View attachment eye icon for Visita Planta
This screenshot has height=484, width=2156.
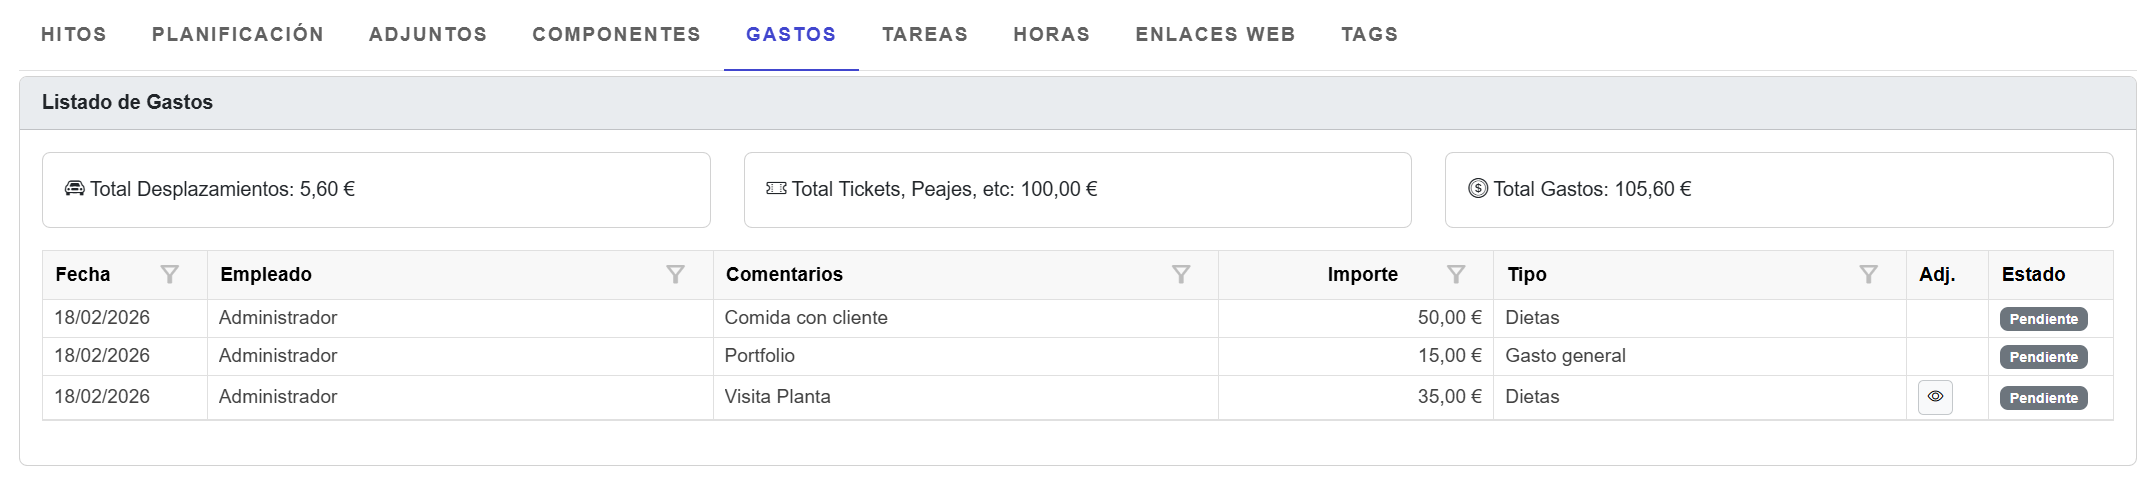click(x=1935, y=397)
